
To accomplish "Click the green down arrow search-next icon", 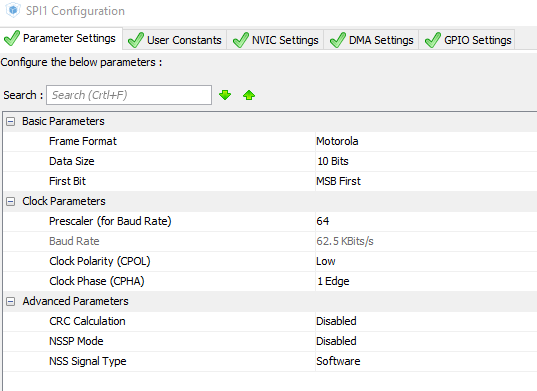I will 225,95.
